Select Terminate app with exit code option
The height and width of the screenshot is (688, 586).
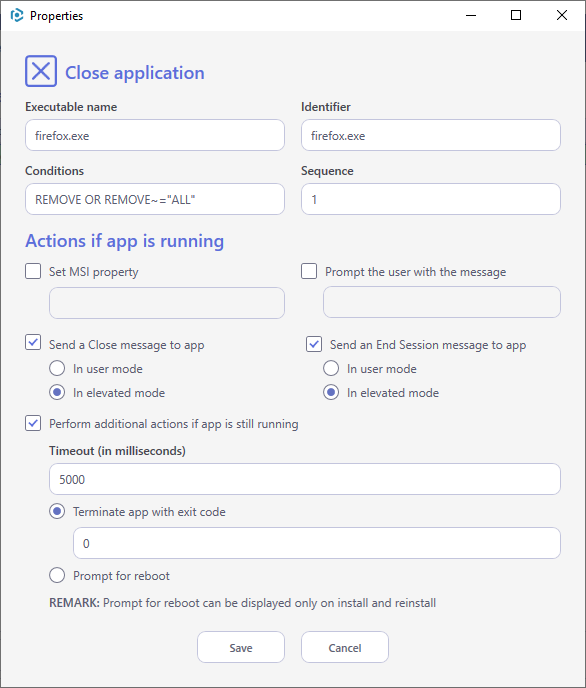pos(57,512)
